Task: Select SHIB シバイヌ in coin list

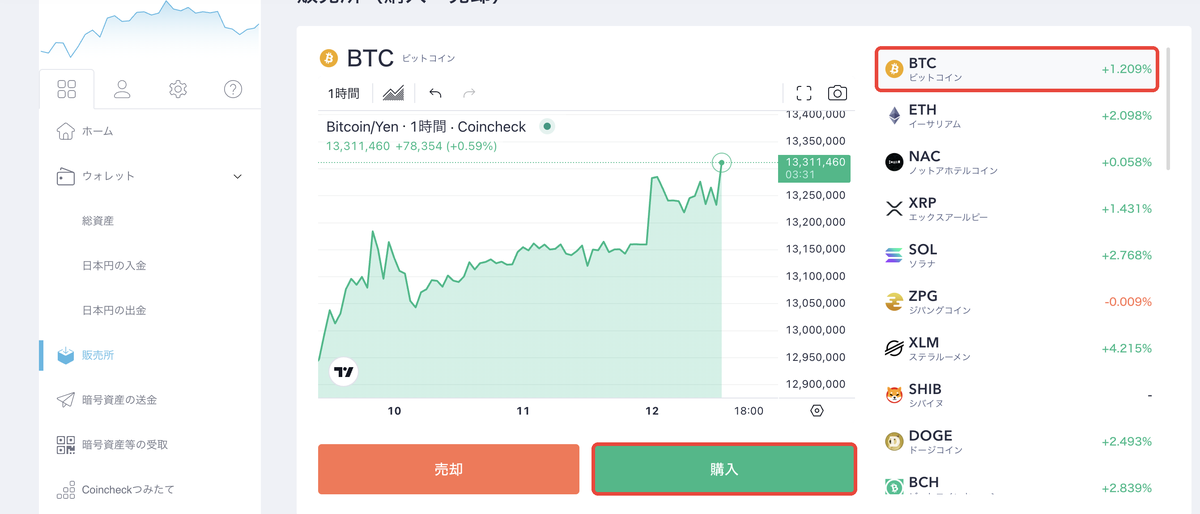Action: coord(1018,395)
